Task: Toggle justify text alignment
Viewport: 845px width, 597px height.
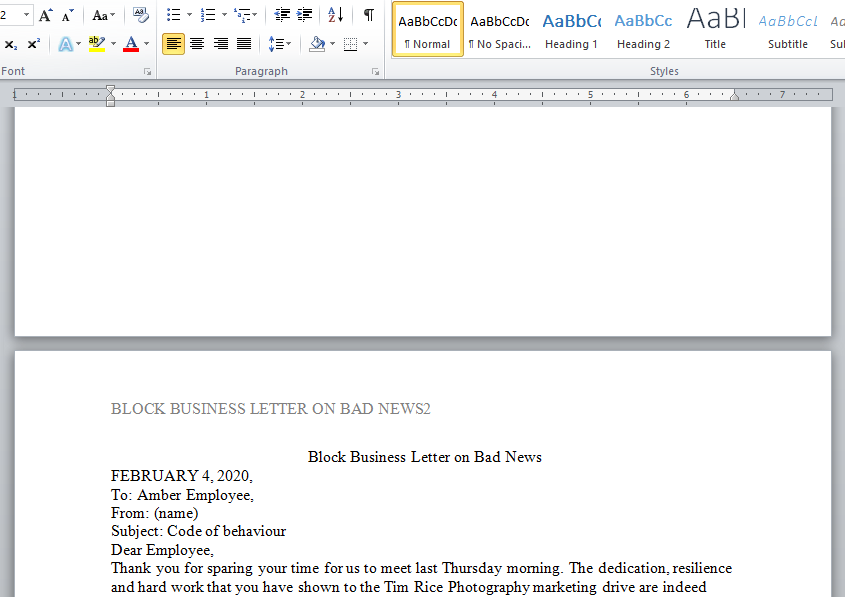Action: click(243, 44)
